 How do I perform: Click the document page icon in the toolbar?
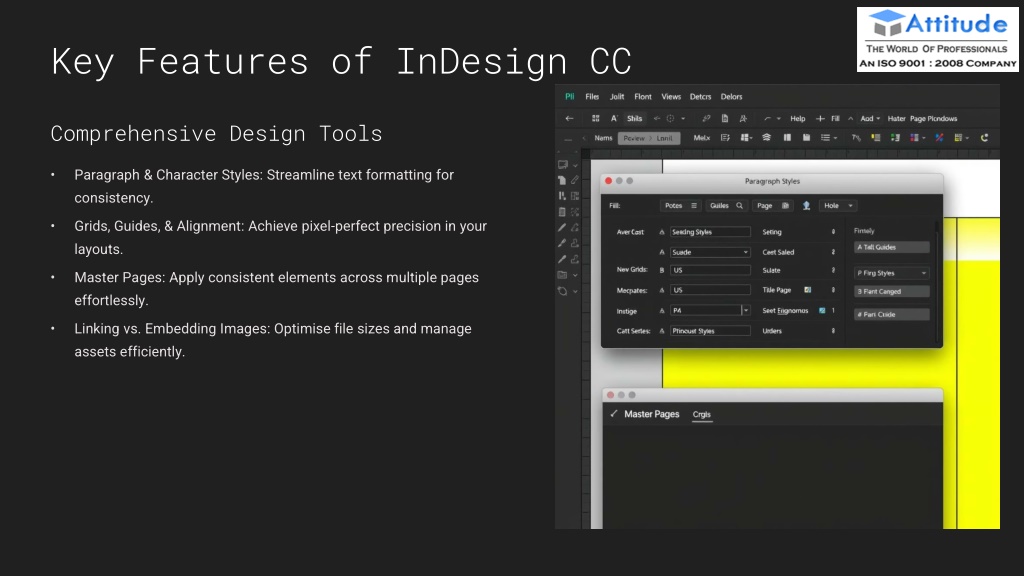click(x=725, y=119)
